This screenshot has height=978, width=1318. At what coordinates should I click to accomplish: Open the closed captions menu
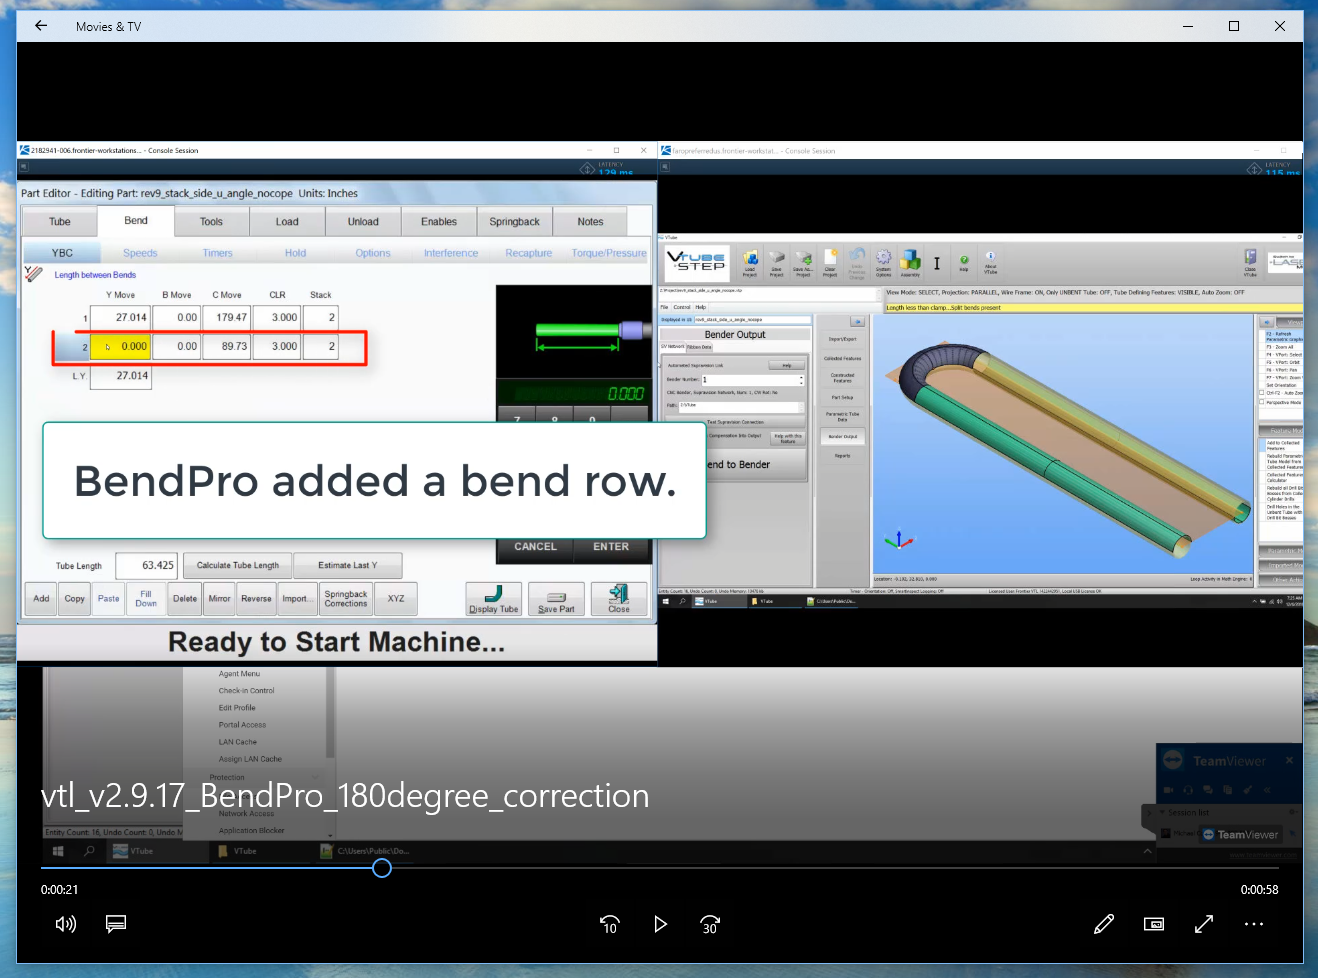pos(116,924)
